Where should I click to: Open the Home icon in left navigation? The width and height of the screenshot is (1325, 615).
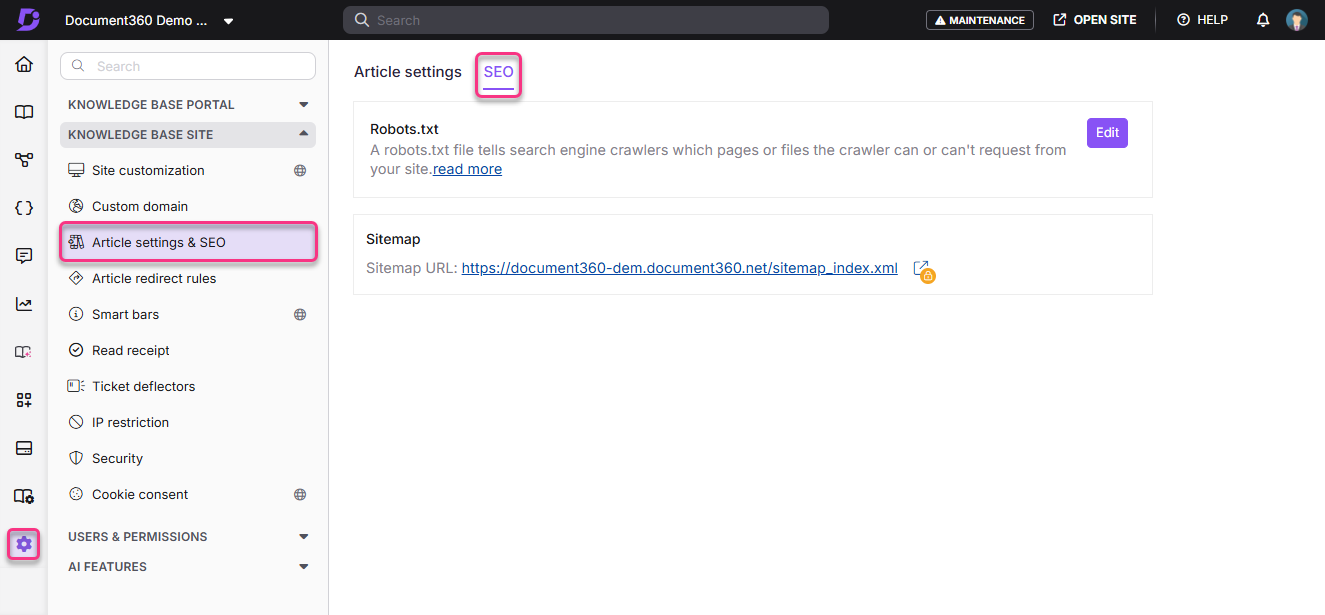coord(23,63)
